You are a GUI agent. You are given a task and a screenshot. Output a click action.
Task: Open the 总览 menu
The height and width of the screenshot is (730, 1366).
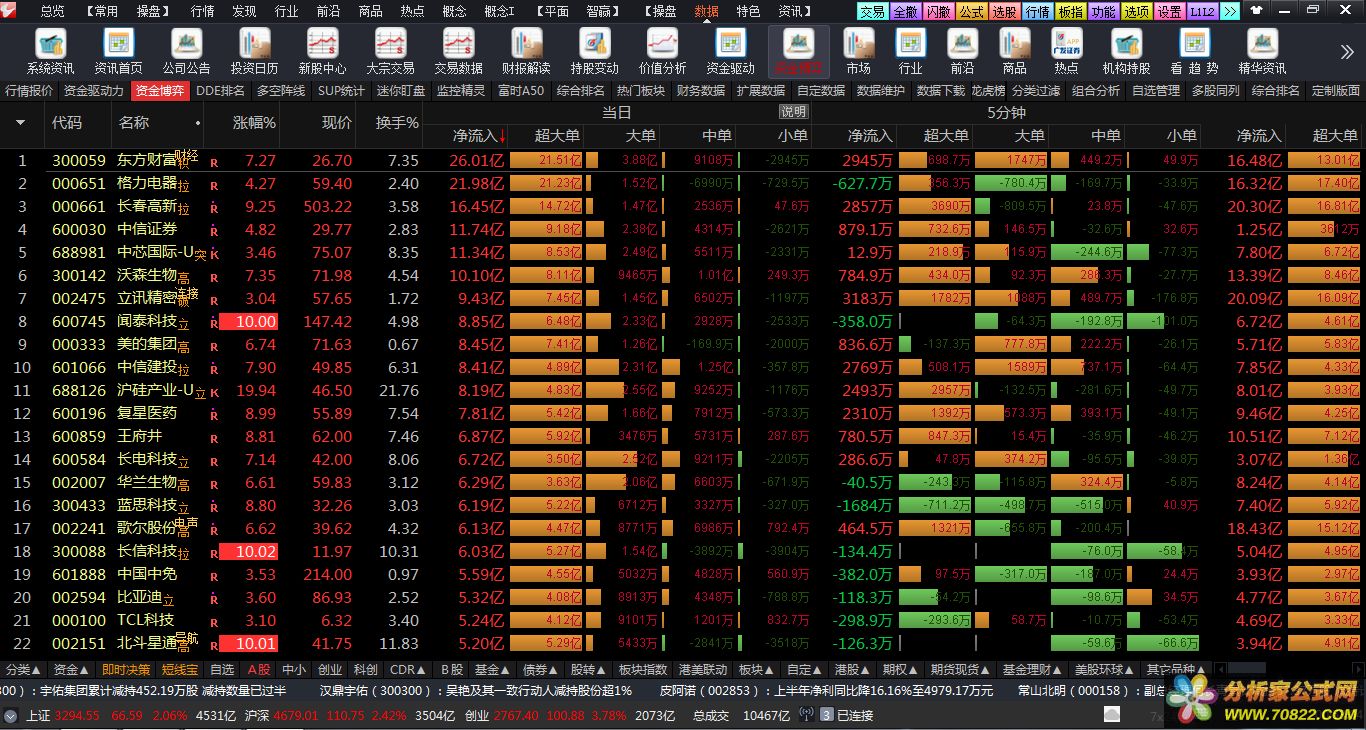[x=52, y=11]
